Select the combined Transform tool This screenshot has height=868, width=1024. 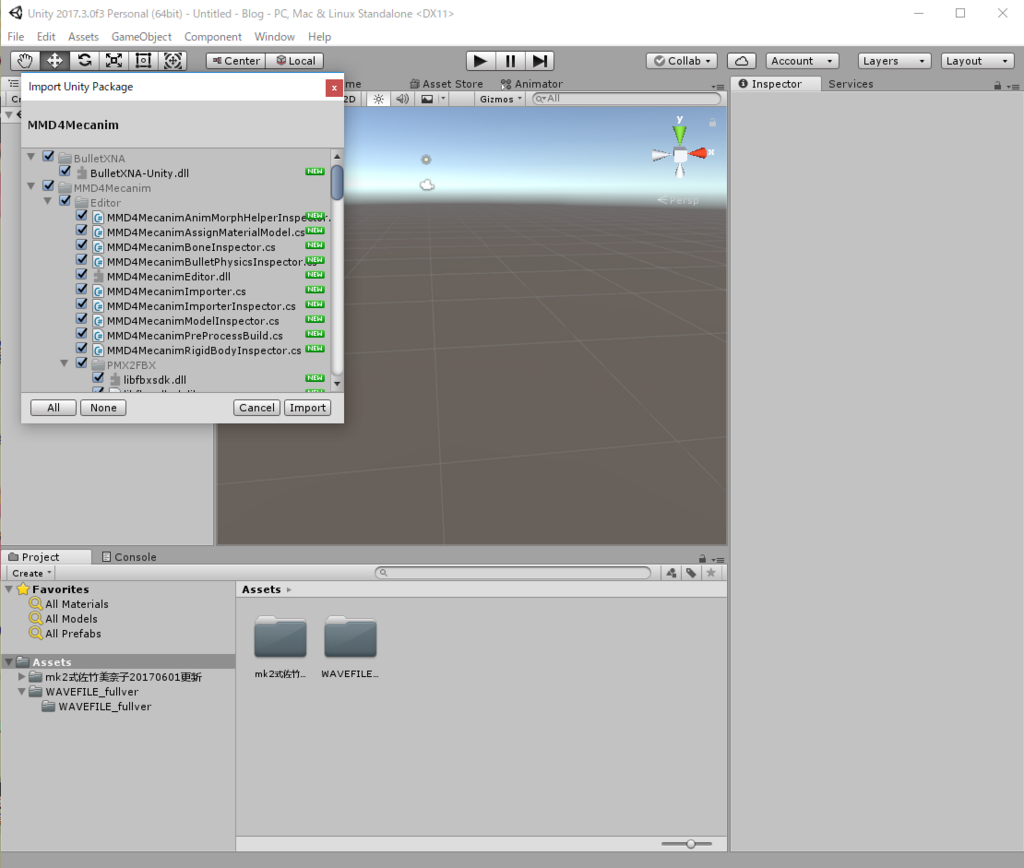[x=172, y=61]
